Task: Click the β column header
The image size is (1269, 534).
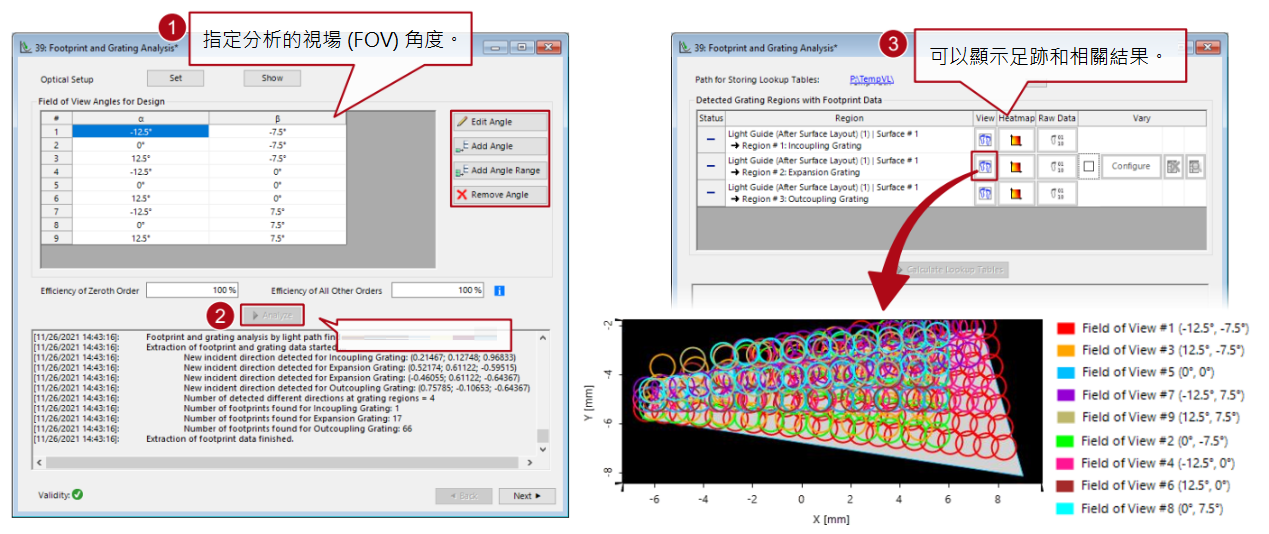Action: click(x=277, y=118)
